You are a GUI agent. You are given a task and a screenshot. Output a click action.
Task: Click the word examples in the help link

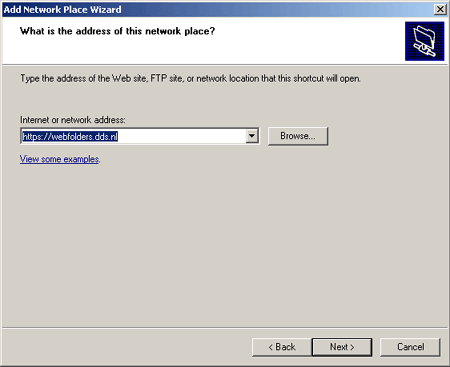point(81,159)
